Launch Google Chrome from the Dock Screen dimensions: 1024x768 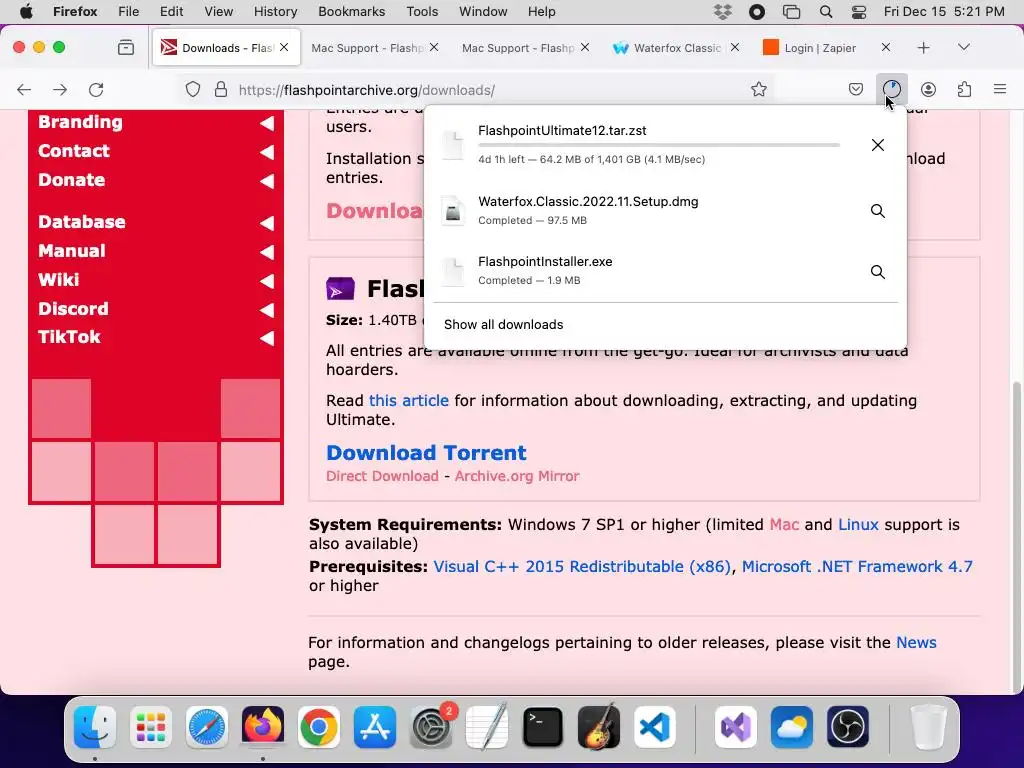click(x=319, y=727)
